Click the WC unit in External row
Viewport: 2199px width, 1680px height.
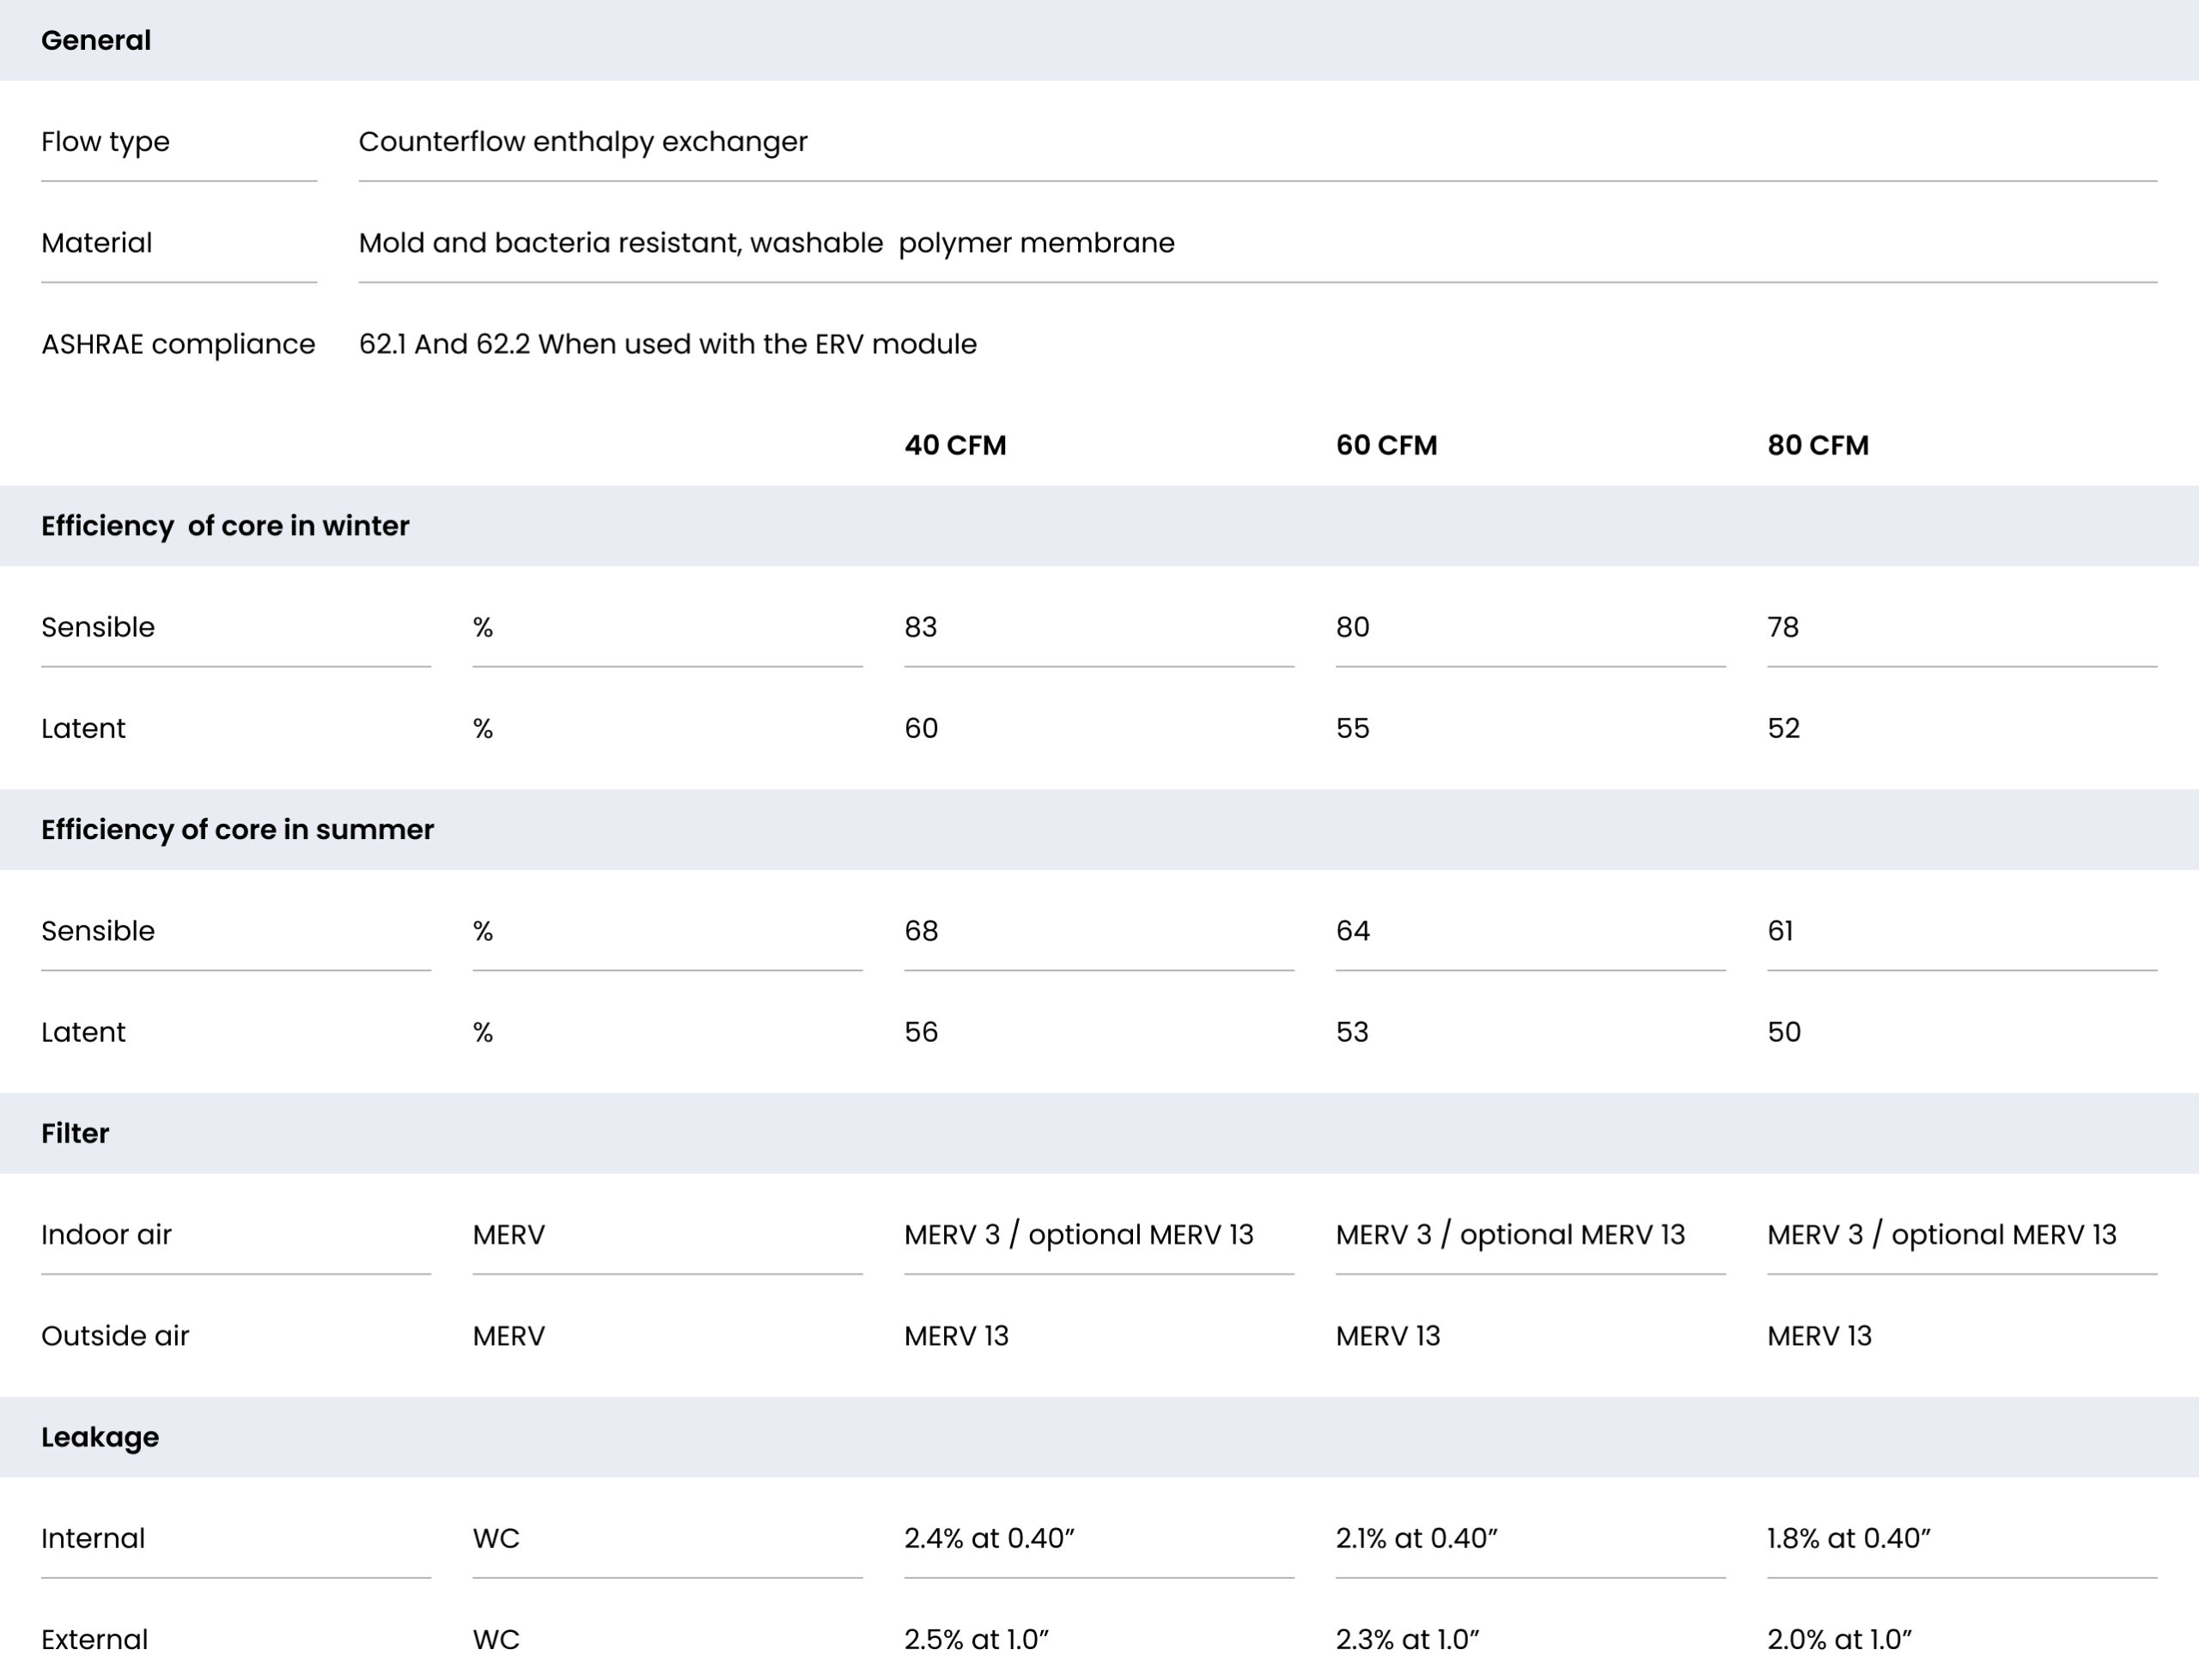[496, 1640]
